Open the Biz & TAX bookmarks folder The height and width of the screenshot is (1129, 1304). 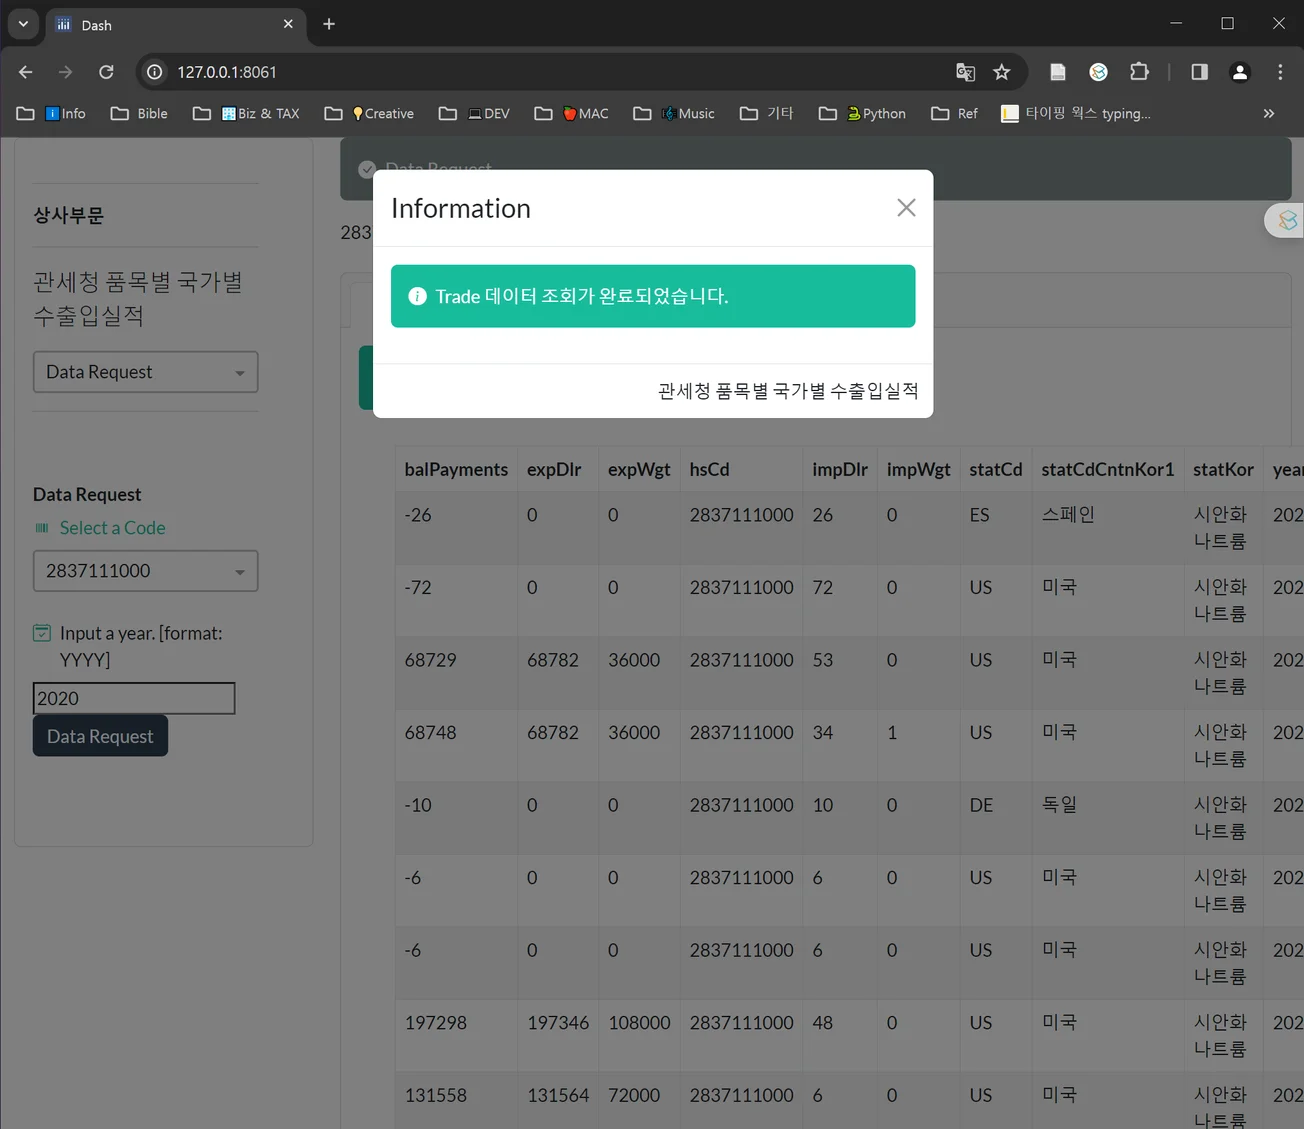coord(246,113)
